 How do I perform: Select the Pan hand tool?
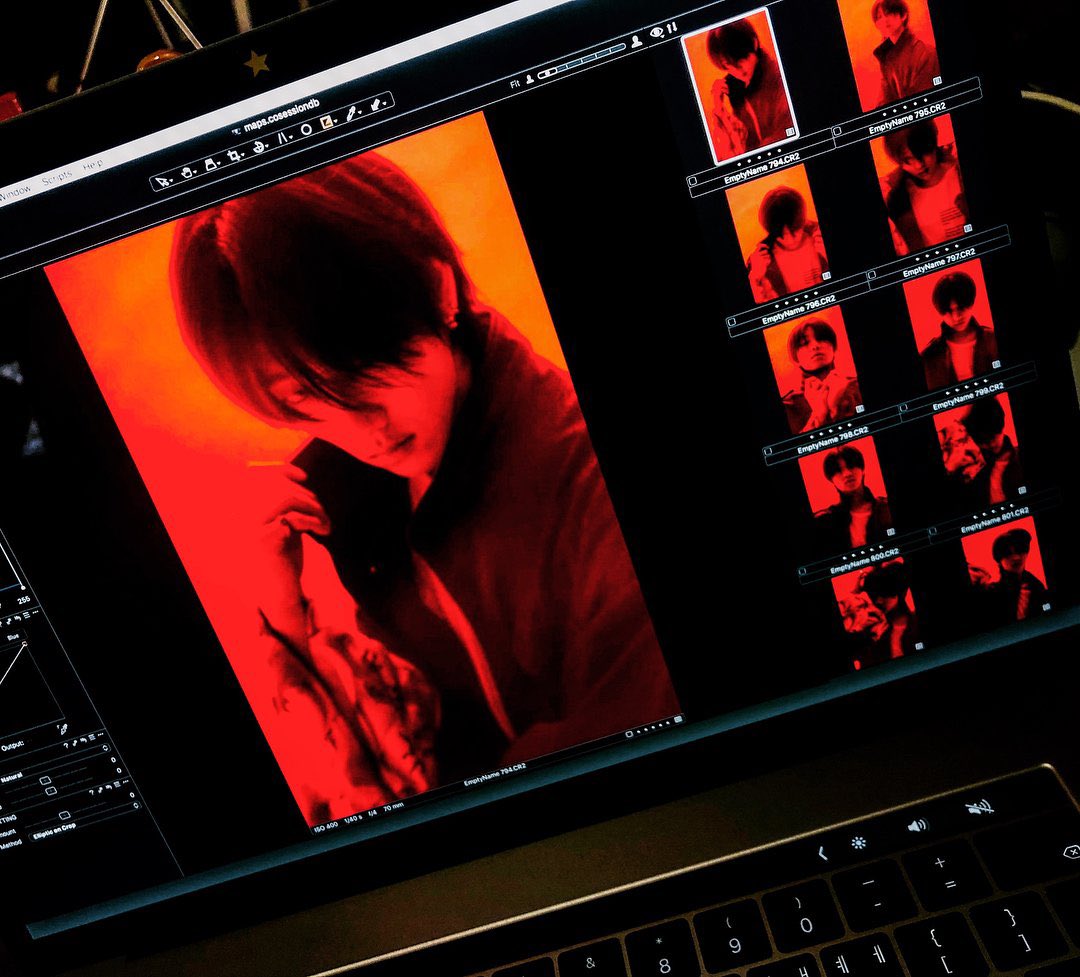click(187, 172)
